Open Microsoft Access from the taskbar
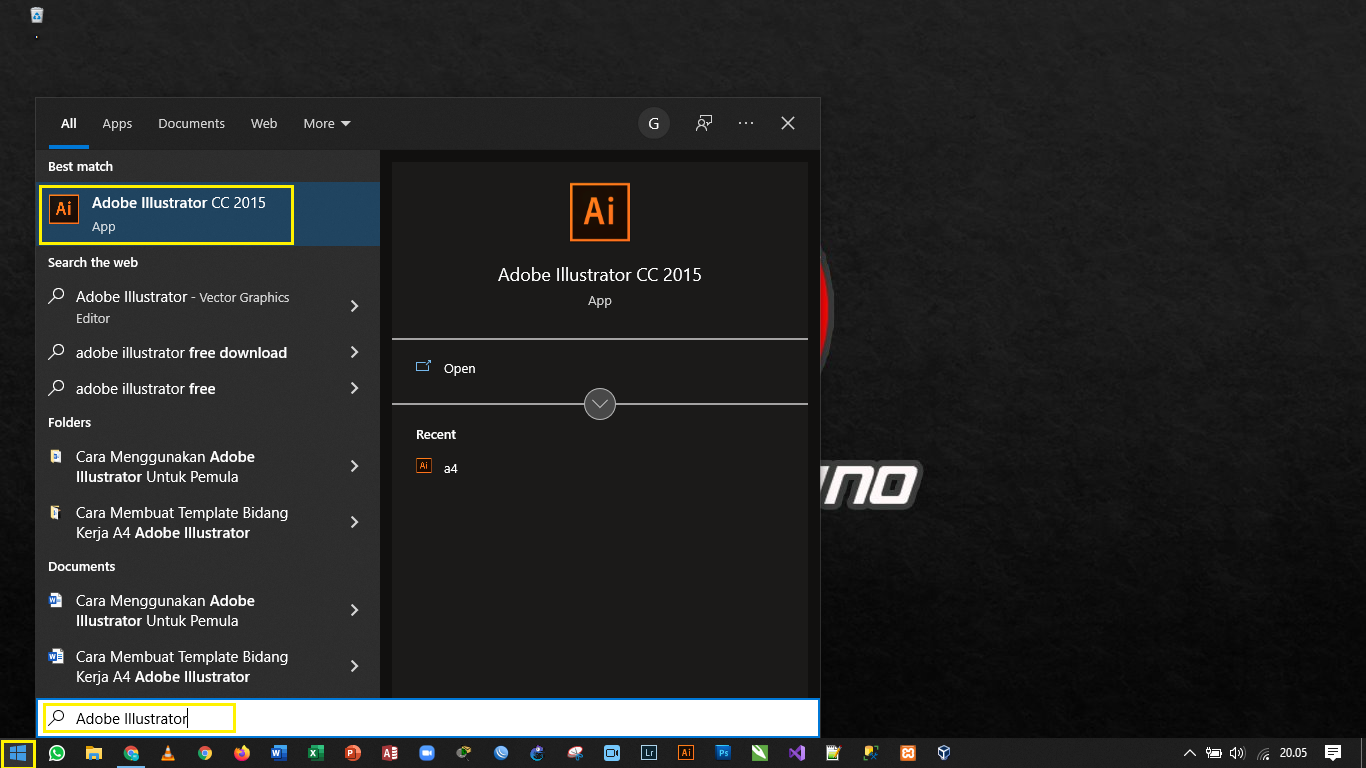Screen dimensions: 1366x768 click(389, 753)
